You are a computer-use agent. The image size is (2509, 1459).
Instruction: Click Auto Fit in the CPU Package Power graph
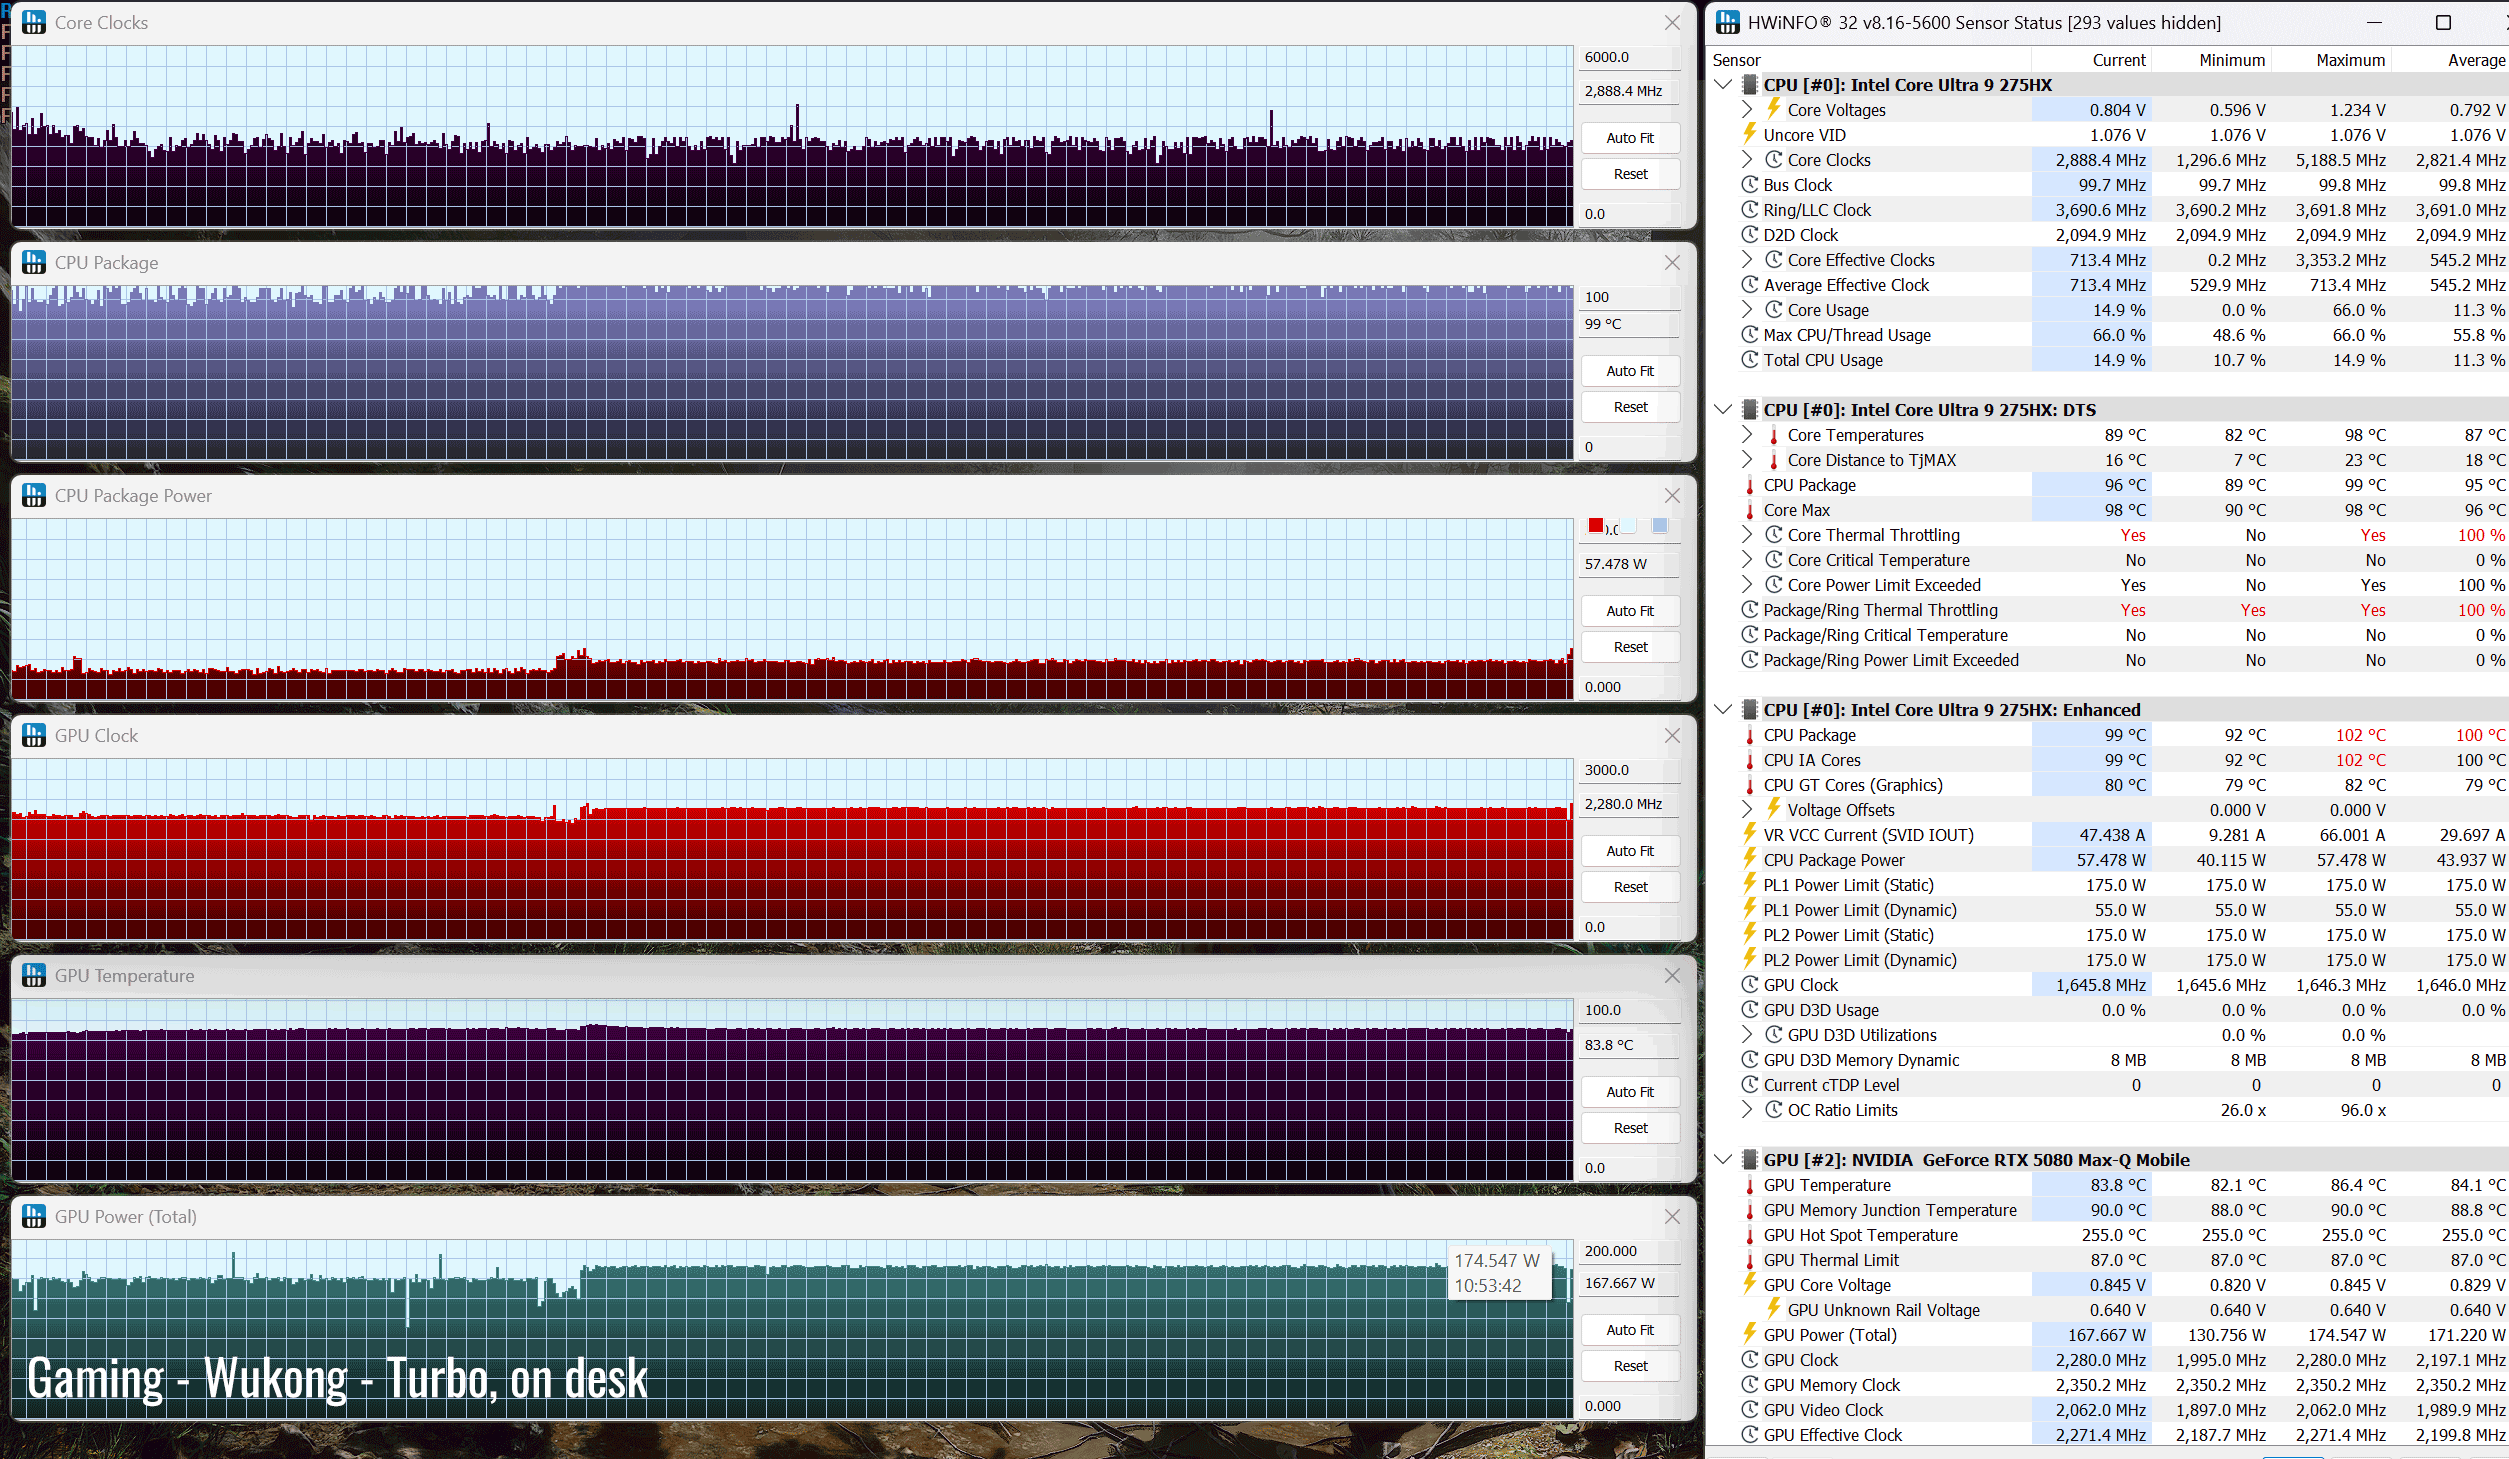pos(1630,611)
